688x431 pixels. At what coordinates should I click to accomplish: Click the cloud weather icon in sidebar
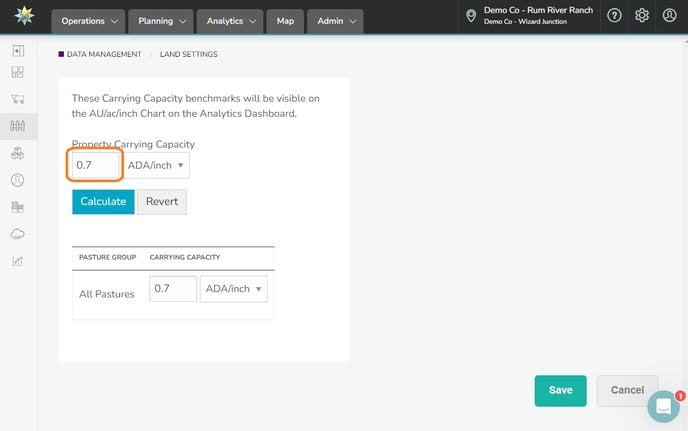click(x=17, y=234)
